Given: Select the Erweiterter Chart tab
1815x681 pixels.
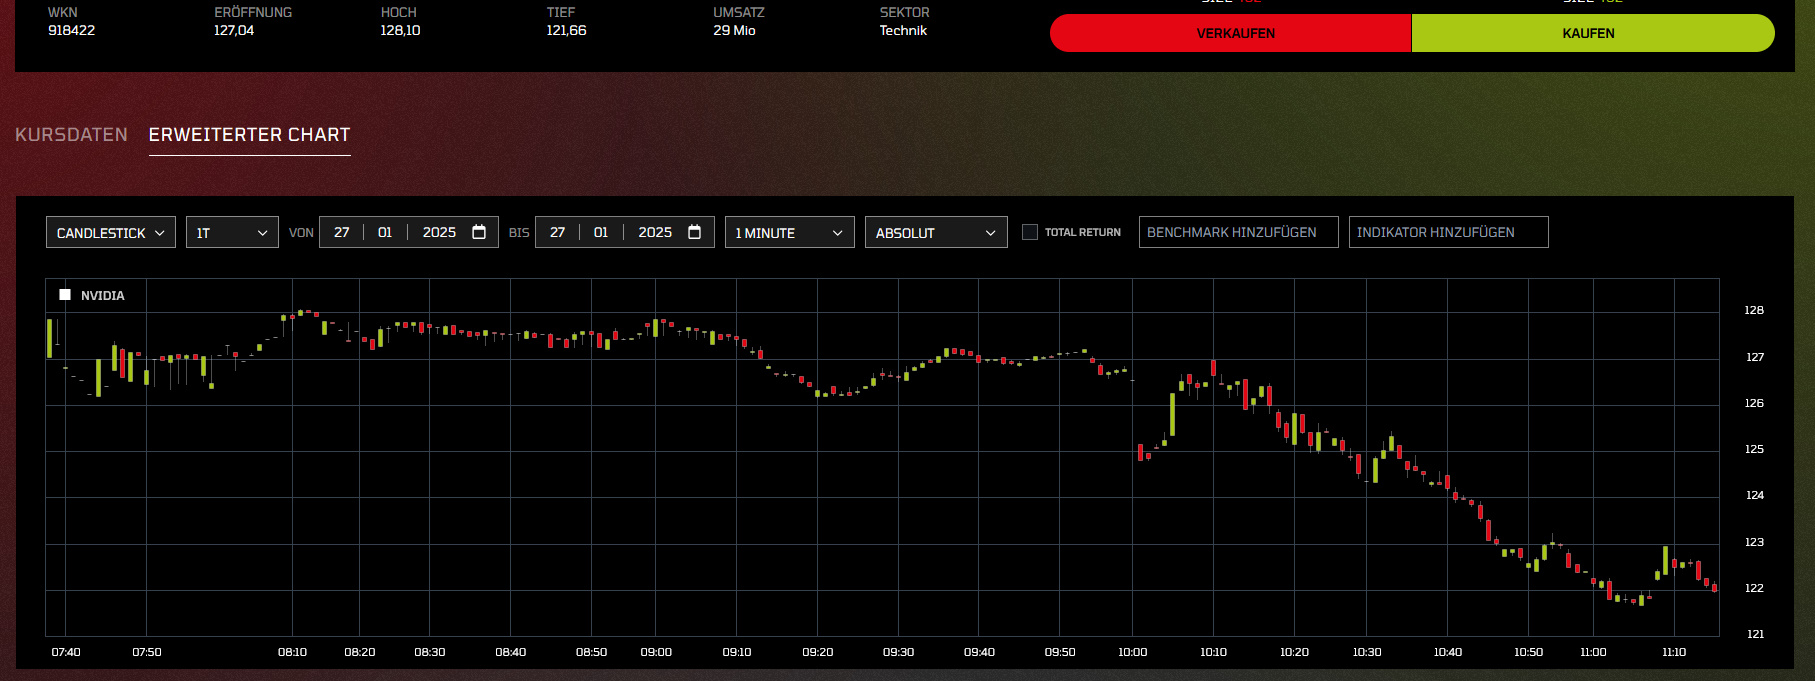Looking at the screenshot, I should (249, 135).
